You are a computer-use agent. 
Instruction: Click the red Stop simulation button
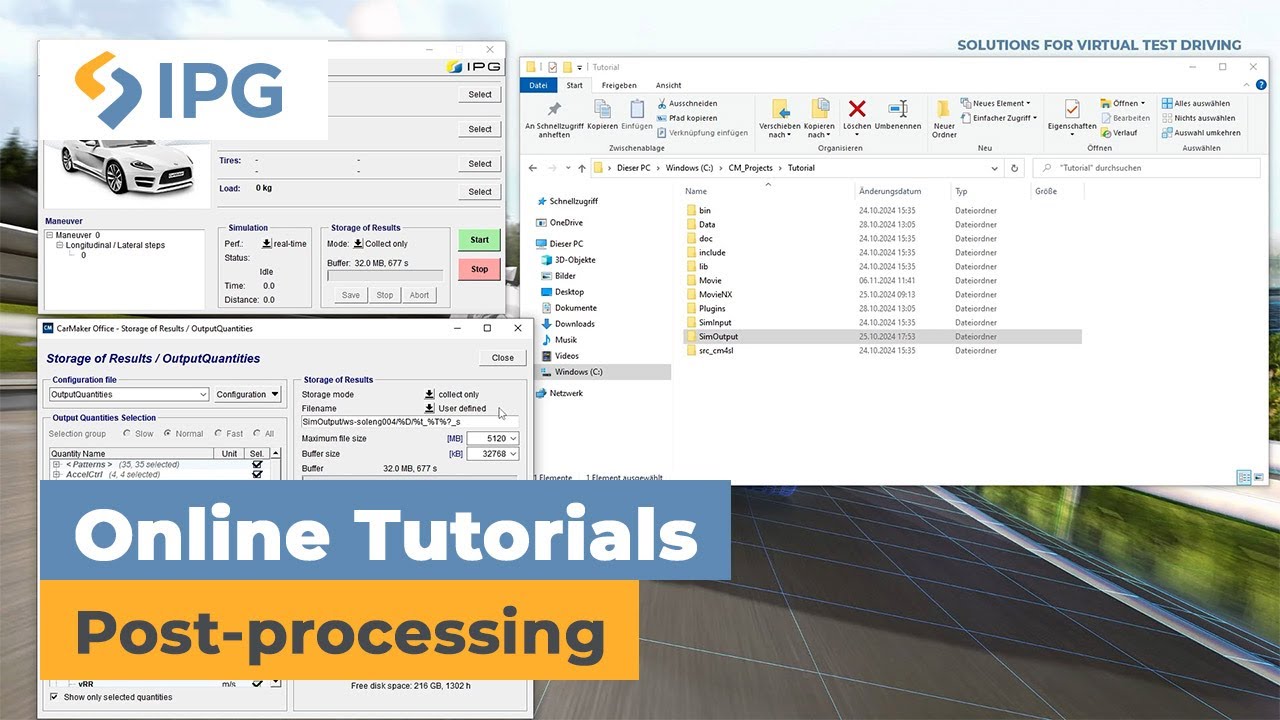480,269
